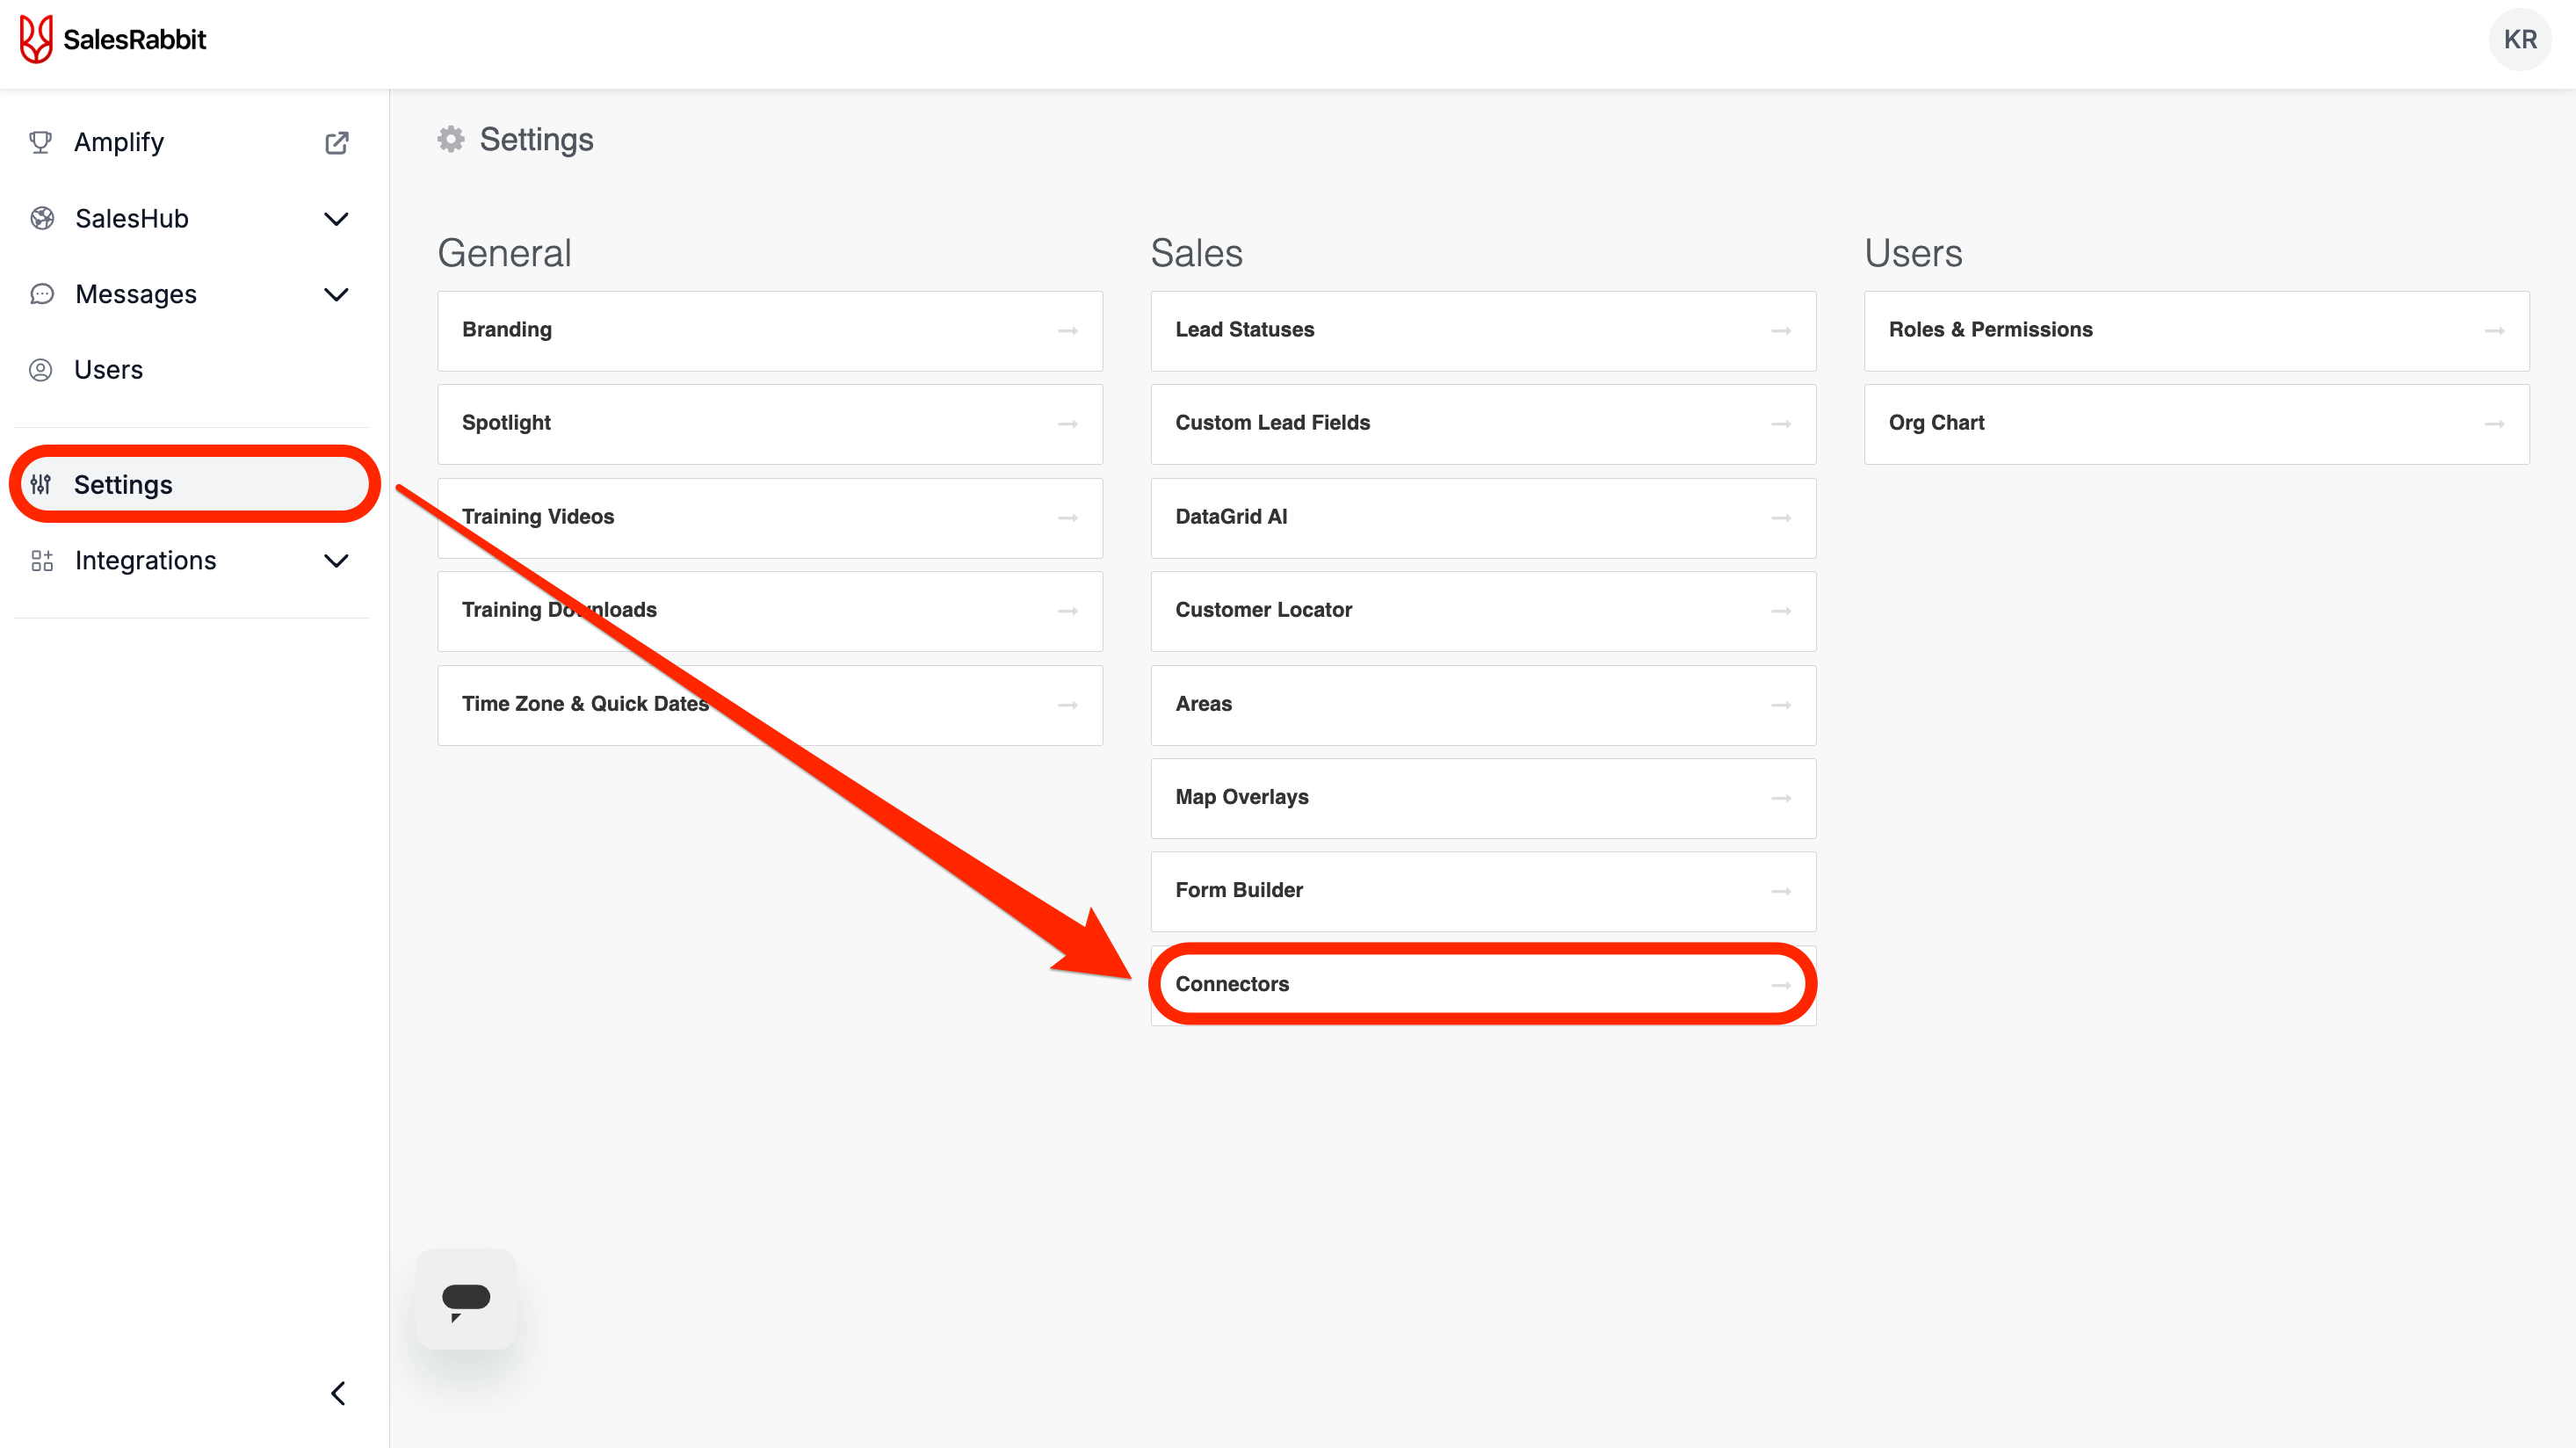Viewport: 2576px width, 1448px height.
Task: Collapse the sidebar with the left chevron
Action: click(338, 1393)
